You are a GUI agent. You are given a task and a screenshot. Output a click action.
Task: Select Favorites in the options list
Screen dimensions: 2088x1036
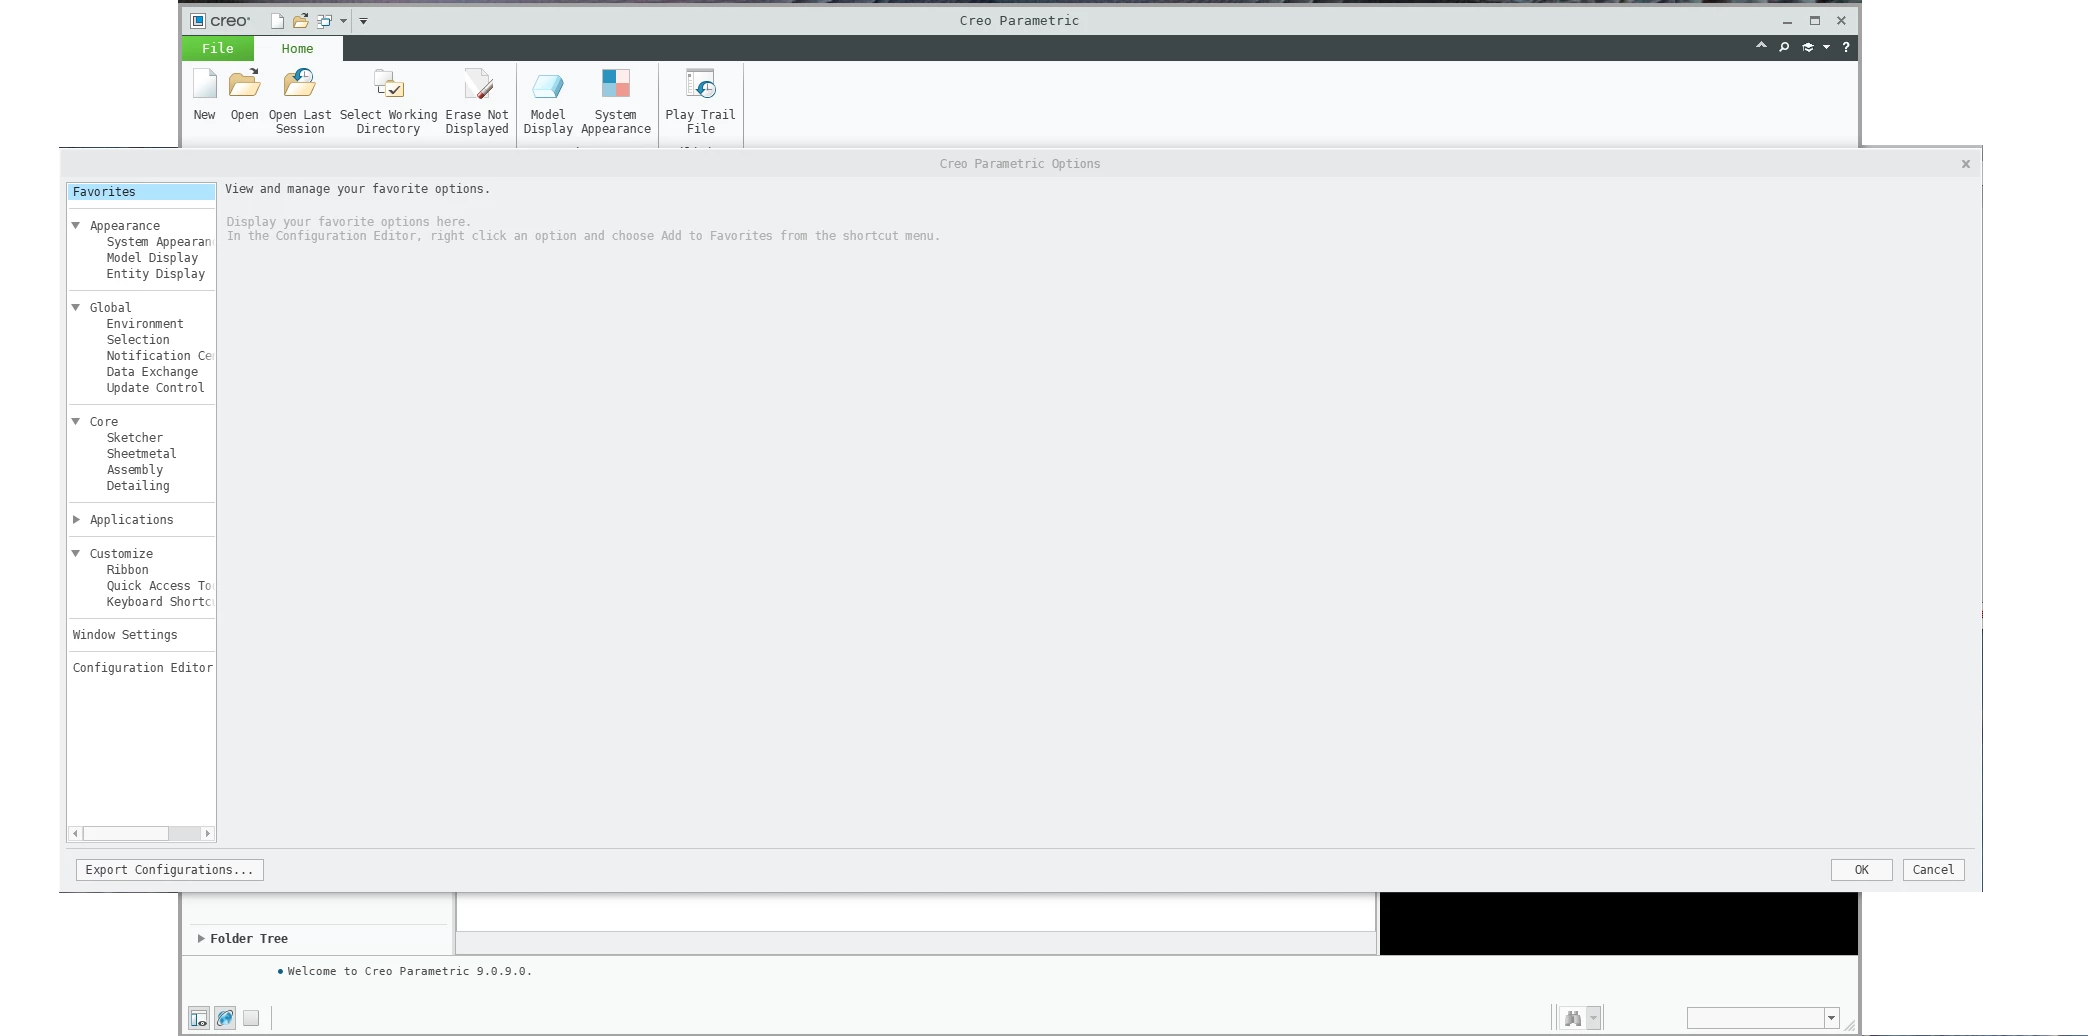pos(141,192)
